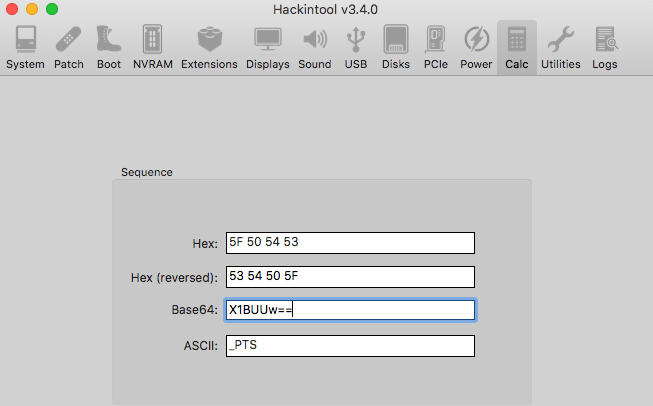Image resolution: width=653 pixels, height=406 pixels.
Task: Zoom window with green button
Action: pyautogui.click(x=52, y=9)
